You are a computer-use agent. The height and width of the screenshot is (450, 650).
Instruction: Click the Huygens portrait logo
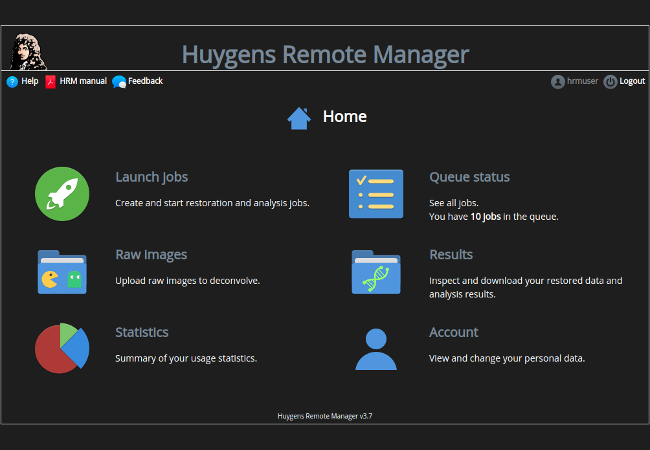coord(27,51)
